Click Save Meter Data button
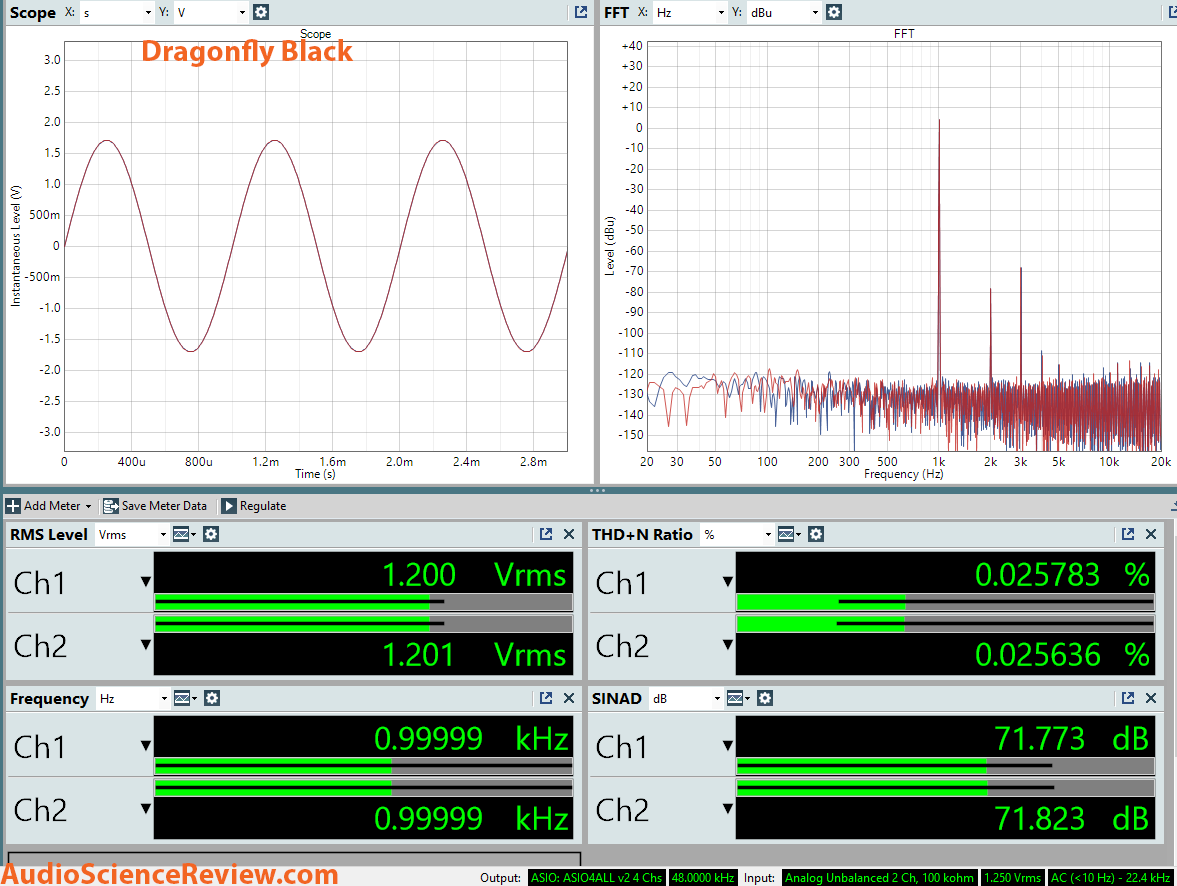Viewport: 1177px width, 886px height. (155, 506)
